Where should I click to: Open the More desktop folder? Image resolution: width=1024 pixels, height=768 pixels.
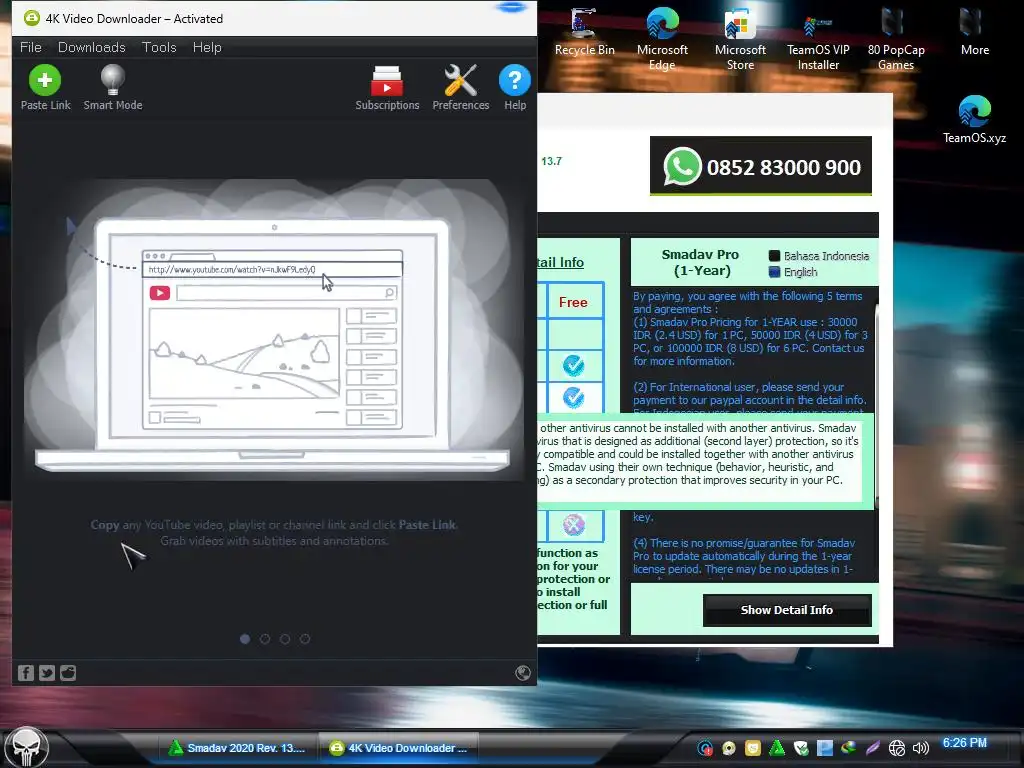coord(974,32)
